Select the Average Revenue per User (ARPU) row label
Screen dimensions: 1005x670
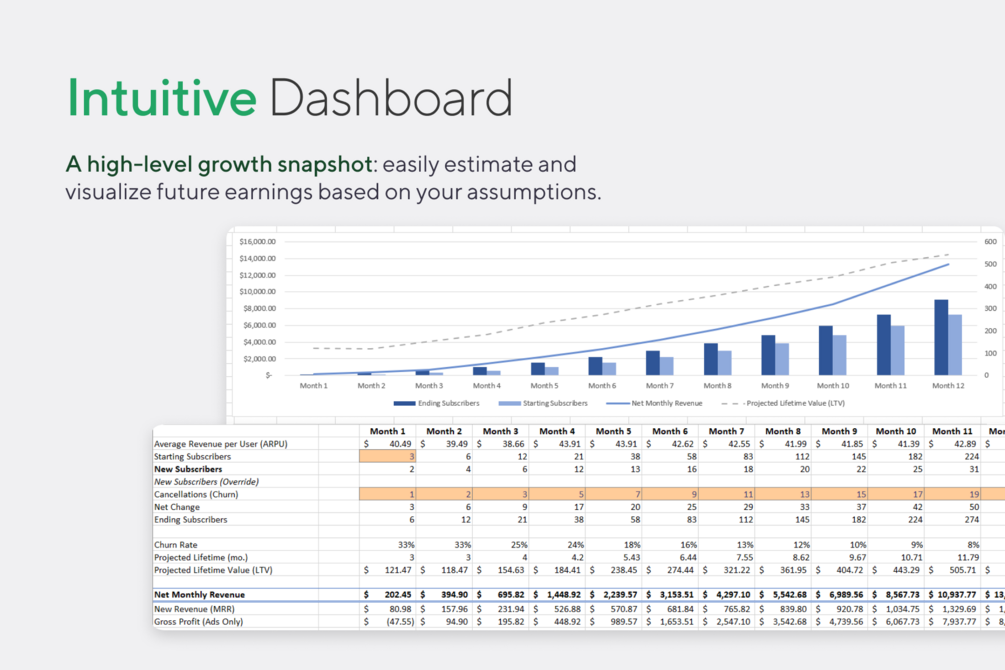220,444
